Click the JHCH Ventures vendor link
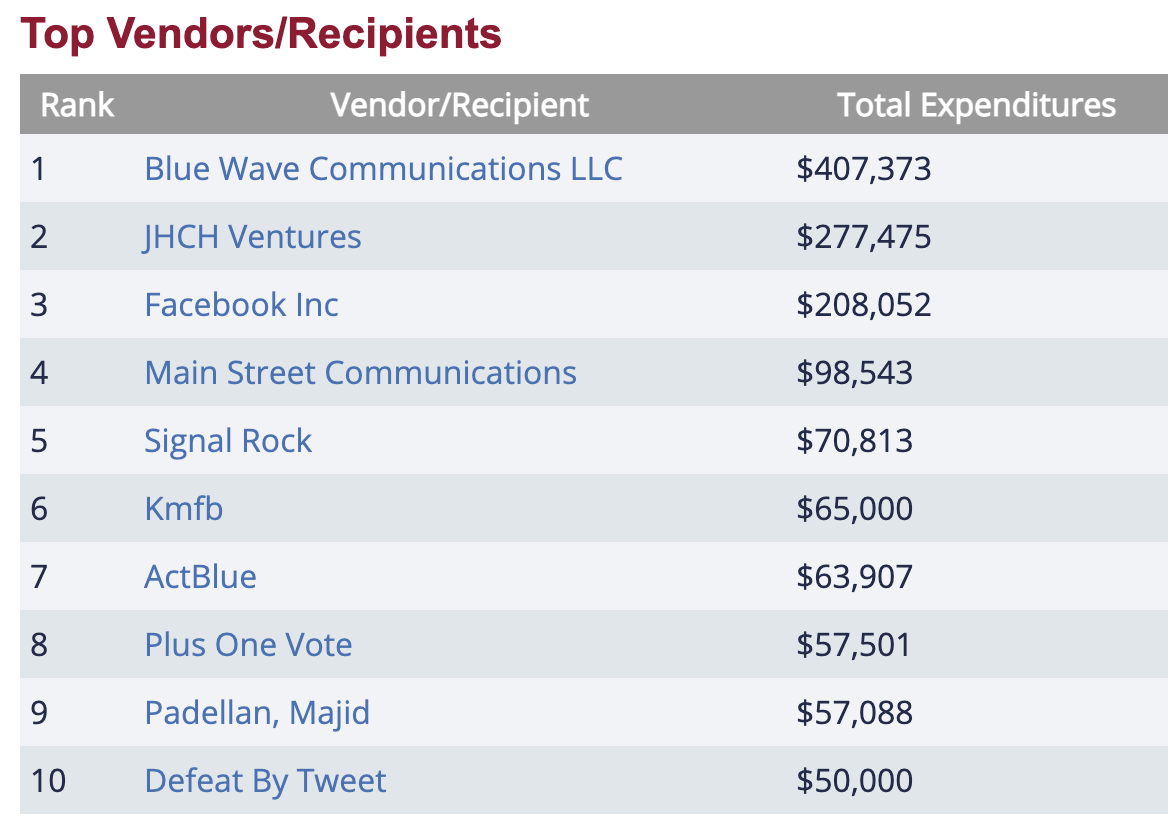Viewport: 1174px width, 826px height. [x=253, y=236]
